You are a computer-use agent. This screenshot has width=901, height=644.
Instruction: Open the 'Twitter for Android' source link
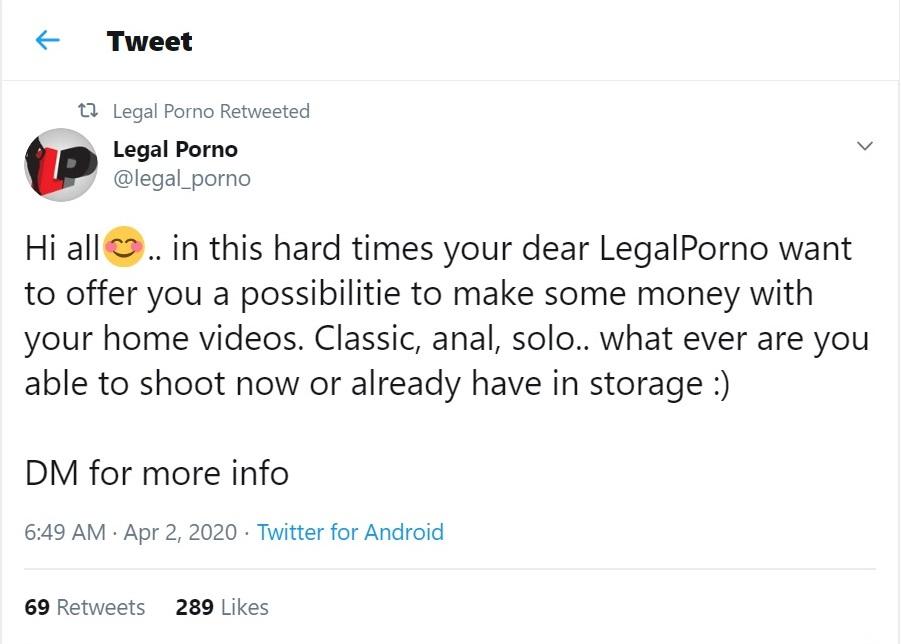click(350, 532)
